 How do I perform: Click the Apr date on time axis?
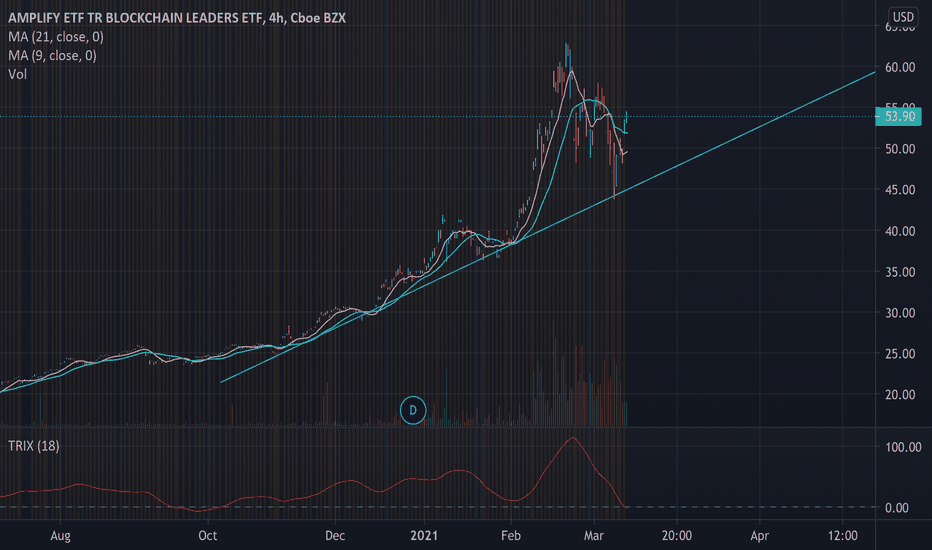point(760,536)
